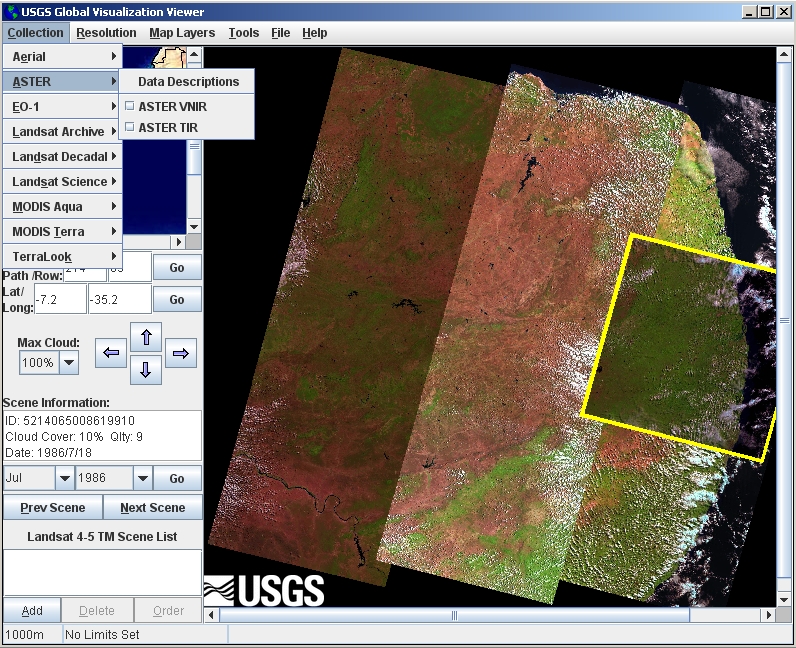Click Go button next to Lat/Long
Image resolution: width=796 pixels, height=648 pixels.
[177, 300]
